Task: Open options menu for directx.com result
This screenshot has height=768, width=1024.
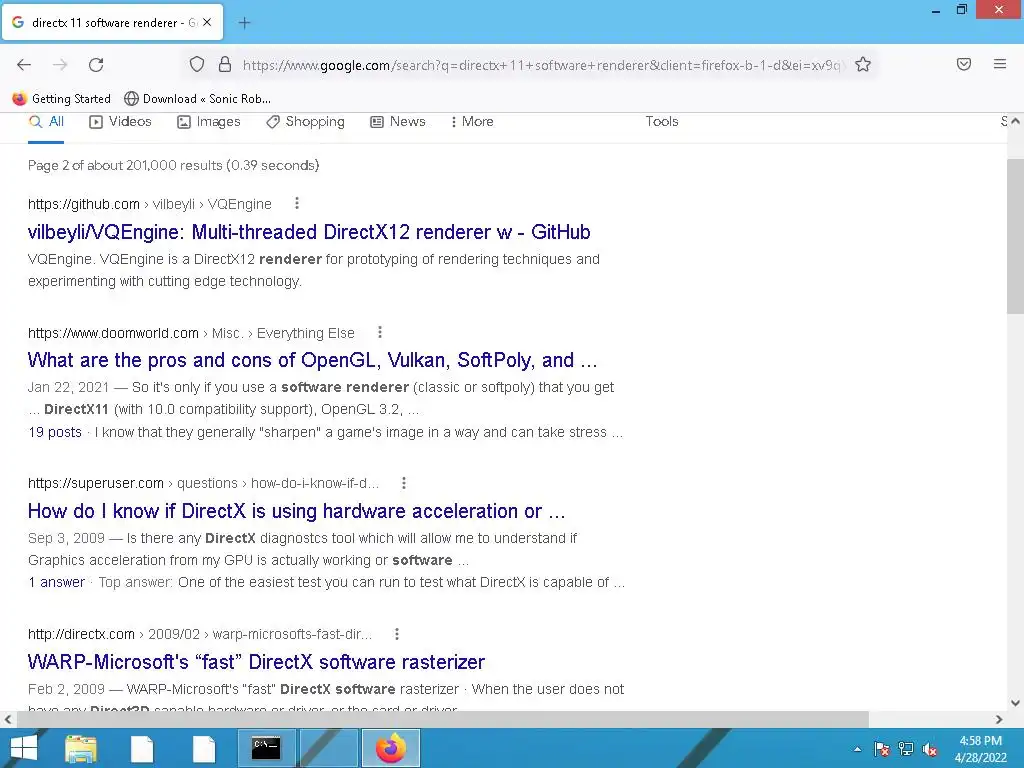Action: (396, 634)
